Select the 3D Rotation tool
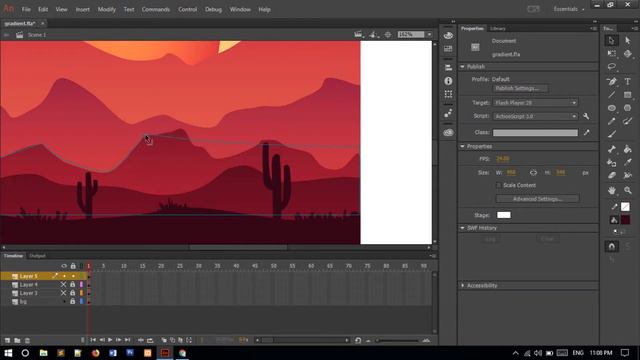Screen dimensions: 640x360 [628, 53]
